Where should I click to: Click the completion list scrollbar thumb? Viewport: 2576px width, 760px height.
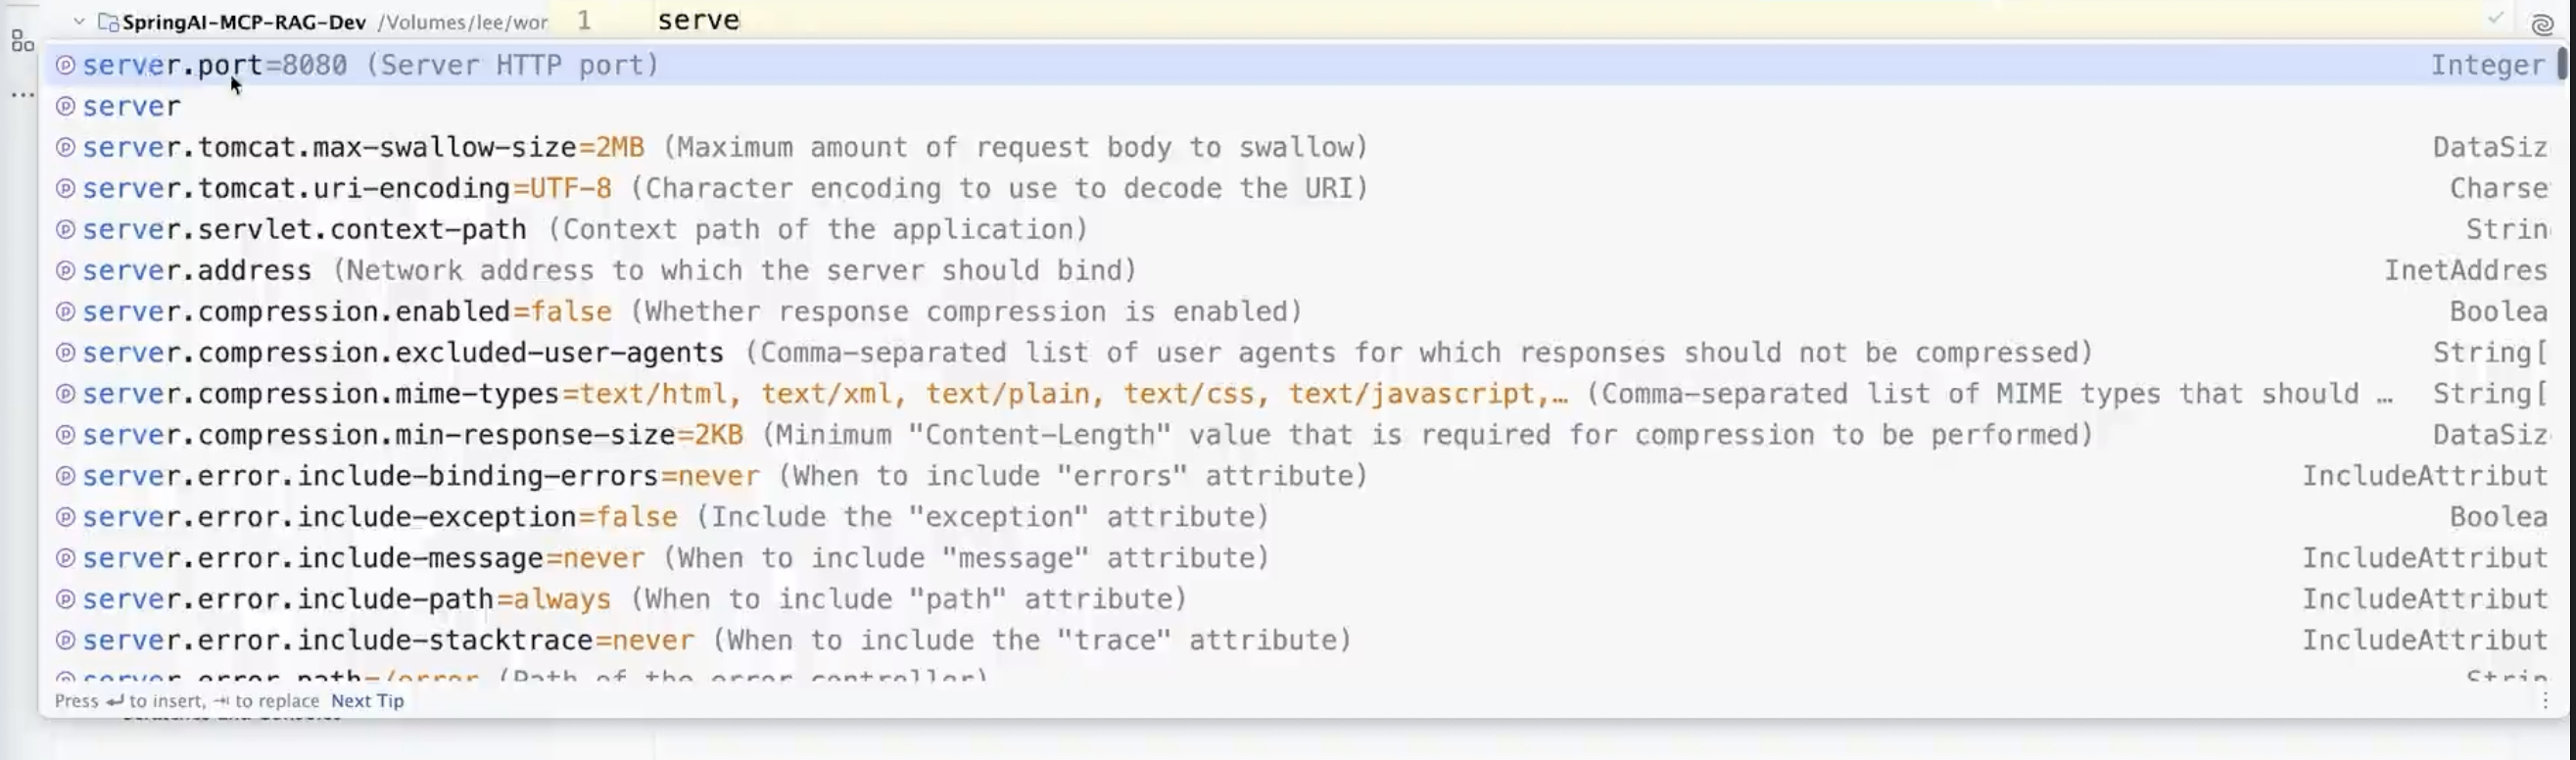(2560, 64)
